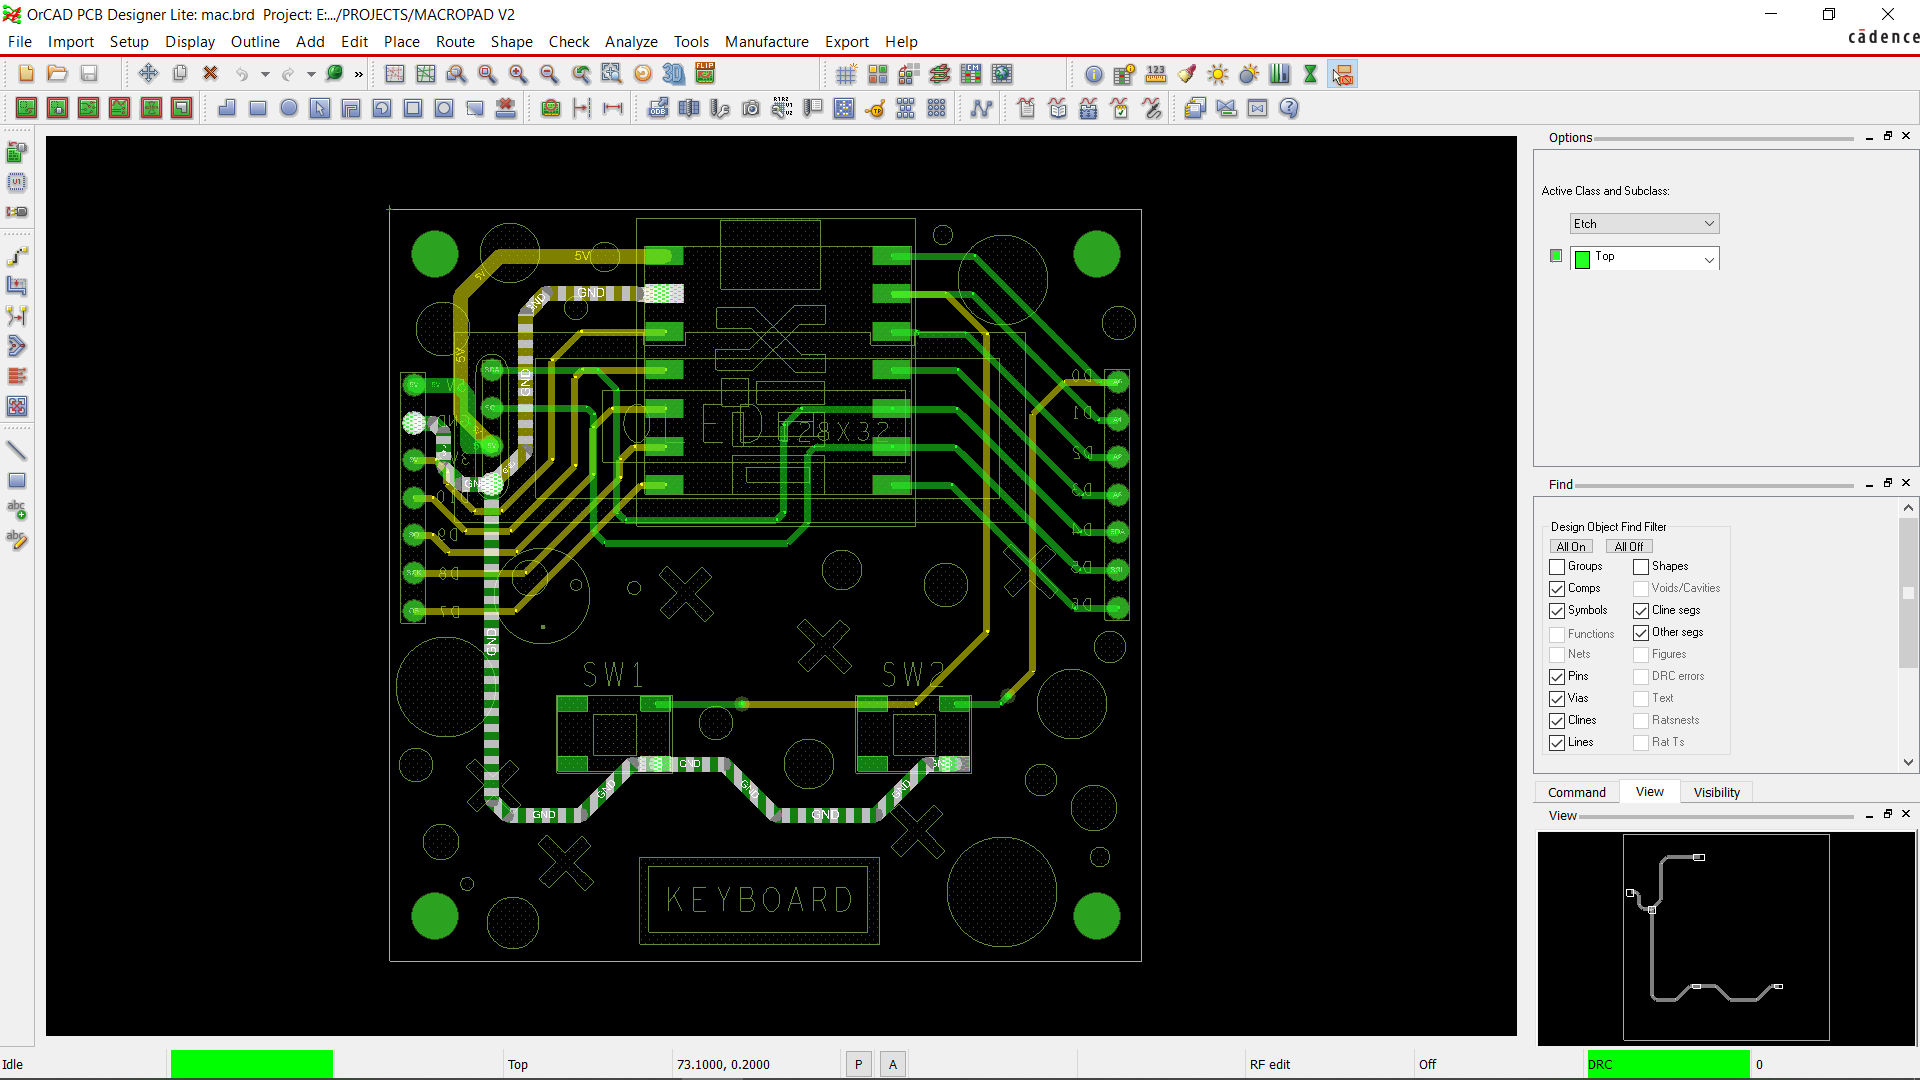Toggle the grid display icon
This screenshot has width=1920, height=1080.
point(846,74)
